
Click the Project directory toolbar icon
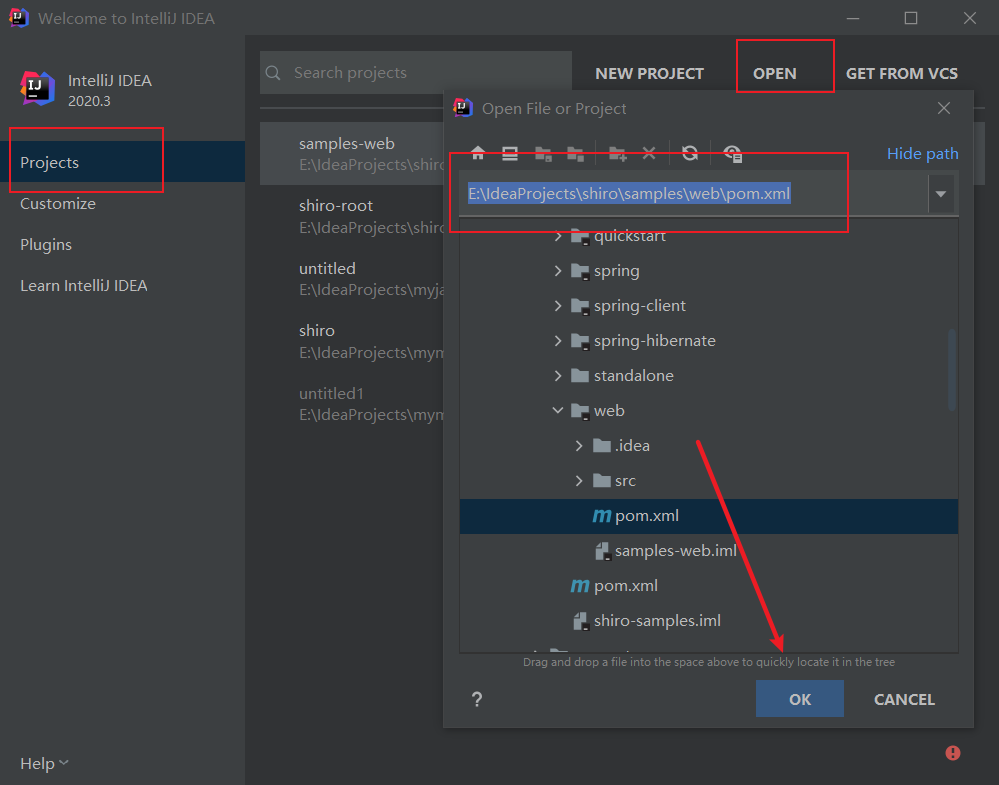(543, 154)
